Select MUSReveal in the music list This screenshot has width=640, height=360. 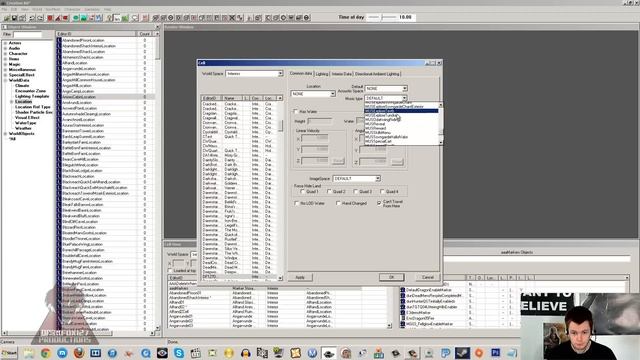(375, 124)
